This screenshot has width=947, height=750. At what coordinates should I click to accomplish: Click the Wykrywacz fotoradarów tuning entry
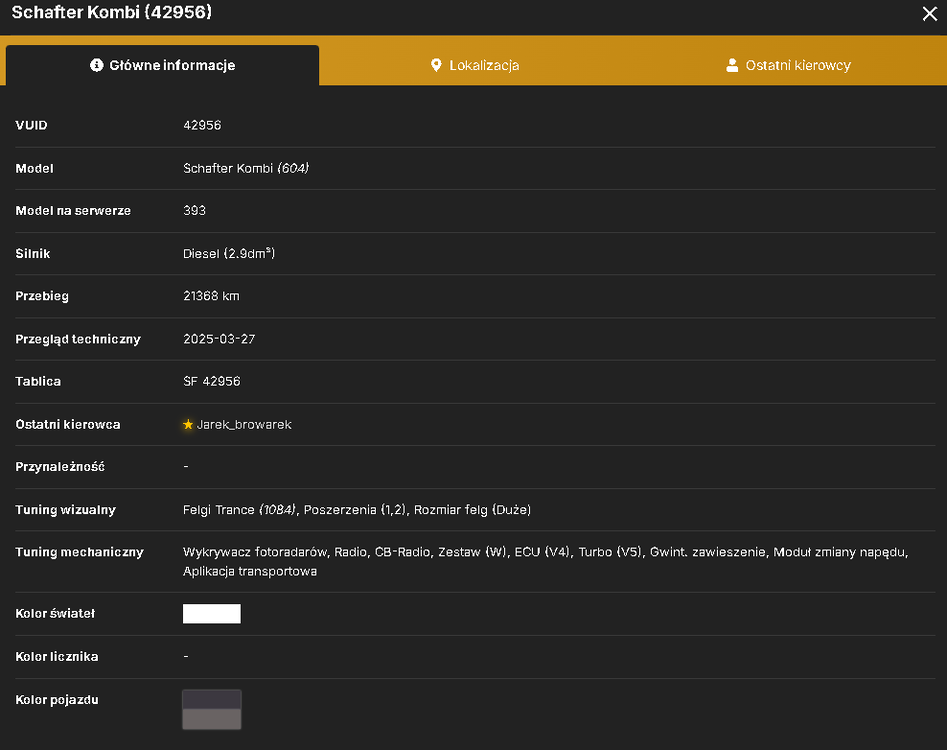pos(255,552)
